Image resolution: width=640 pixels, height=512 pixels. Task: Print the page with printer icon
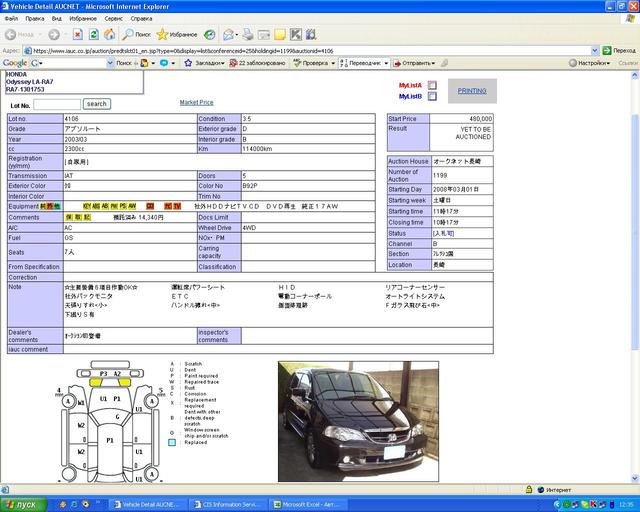click(x=248, y=35)
